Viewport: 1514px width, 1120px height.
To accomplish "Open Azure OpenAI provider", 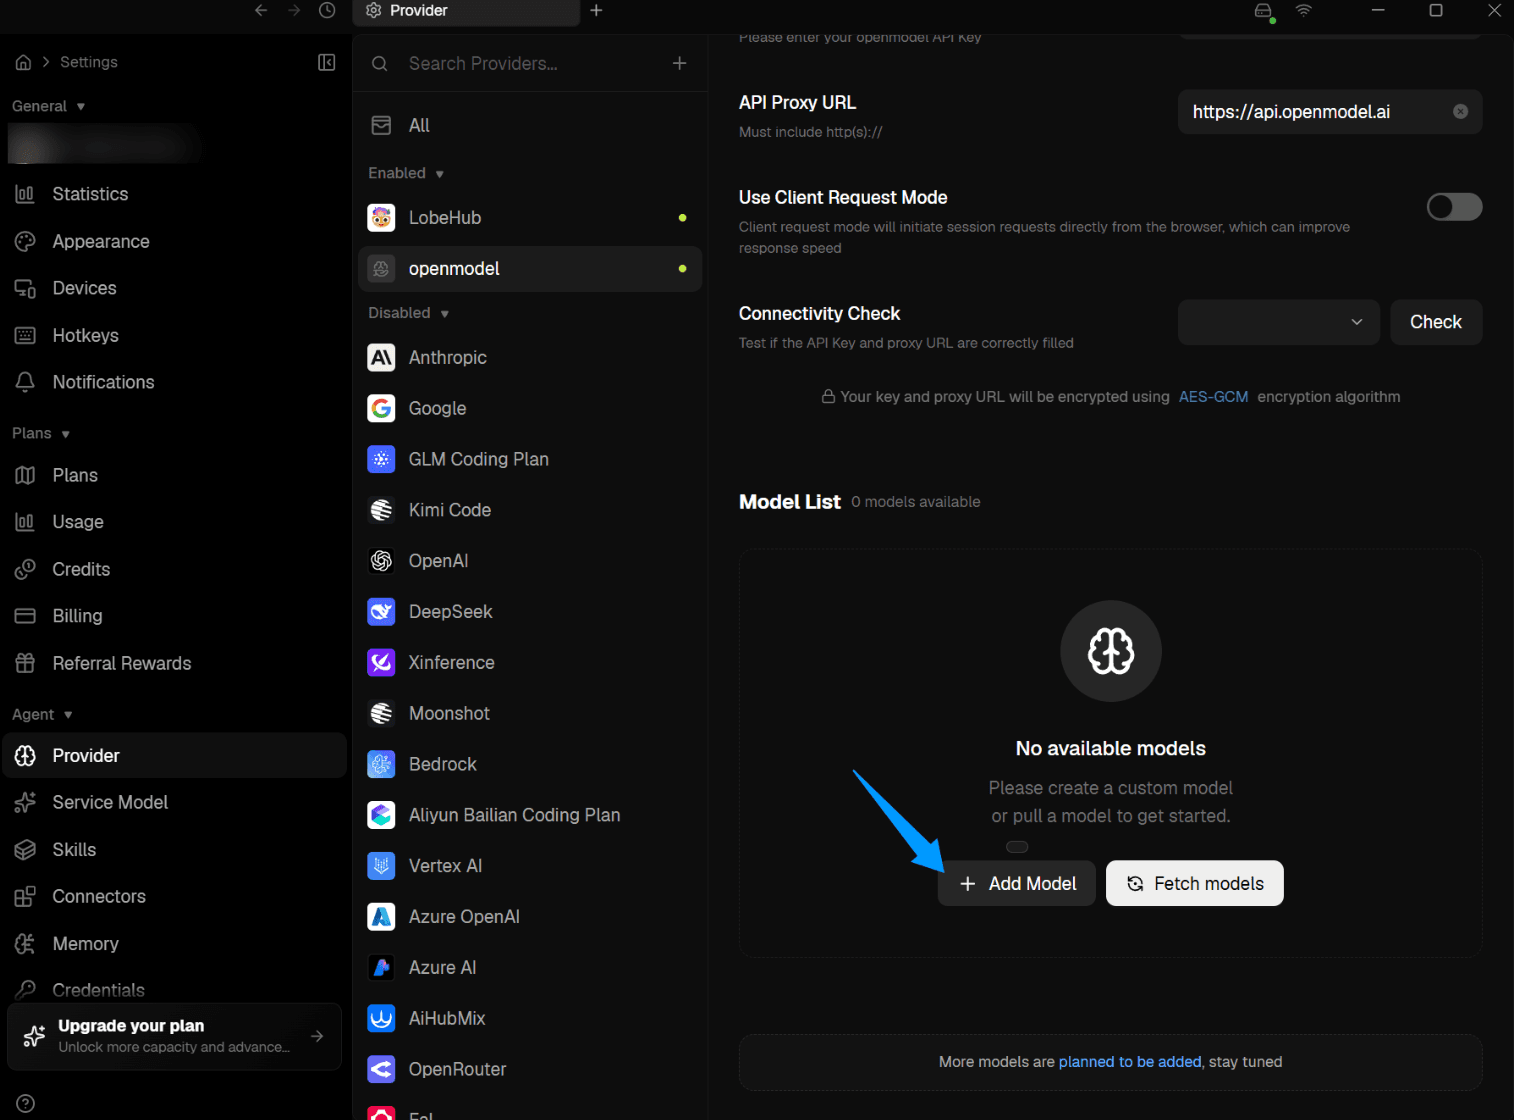I will tap(530, 917).
